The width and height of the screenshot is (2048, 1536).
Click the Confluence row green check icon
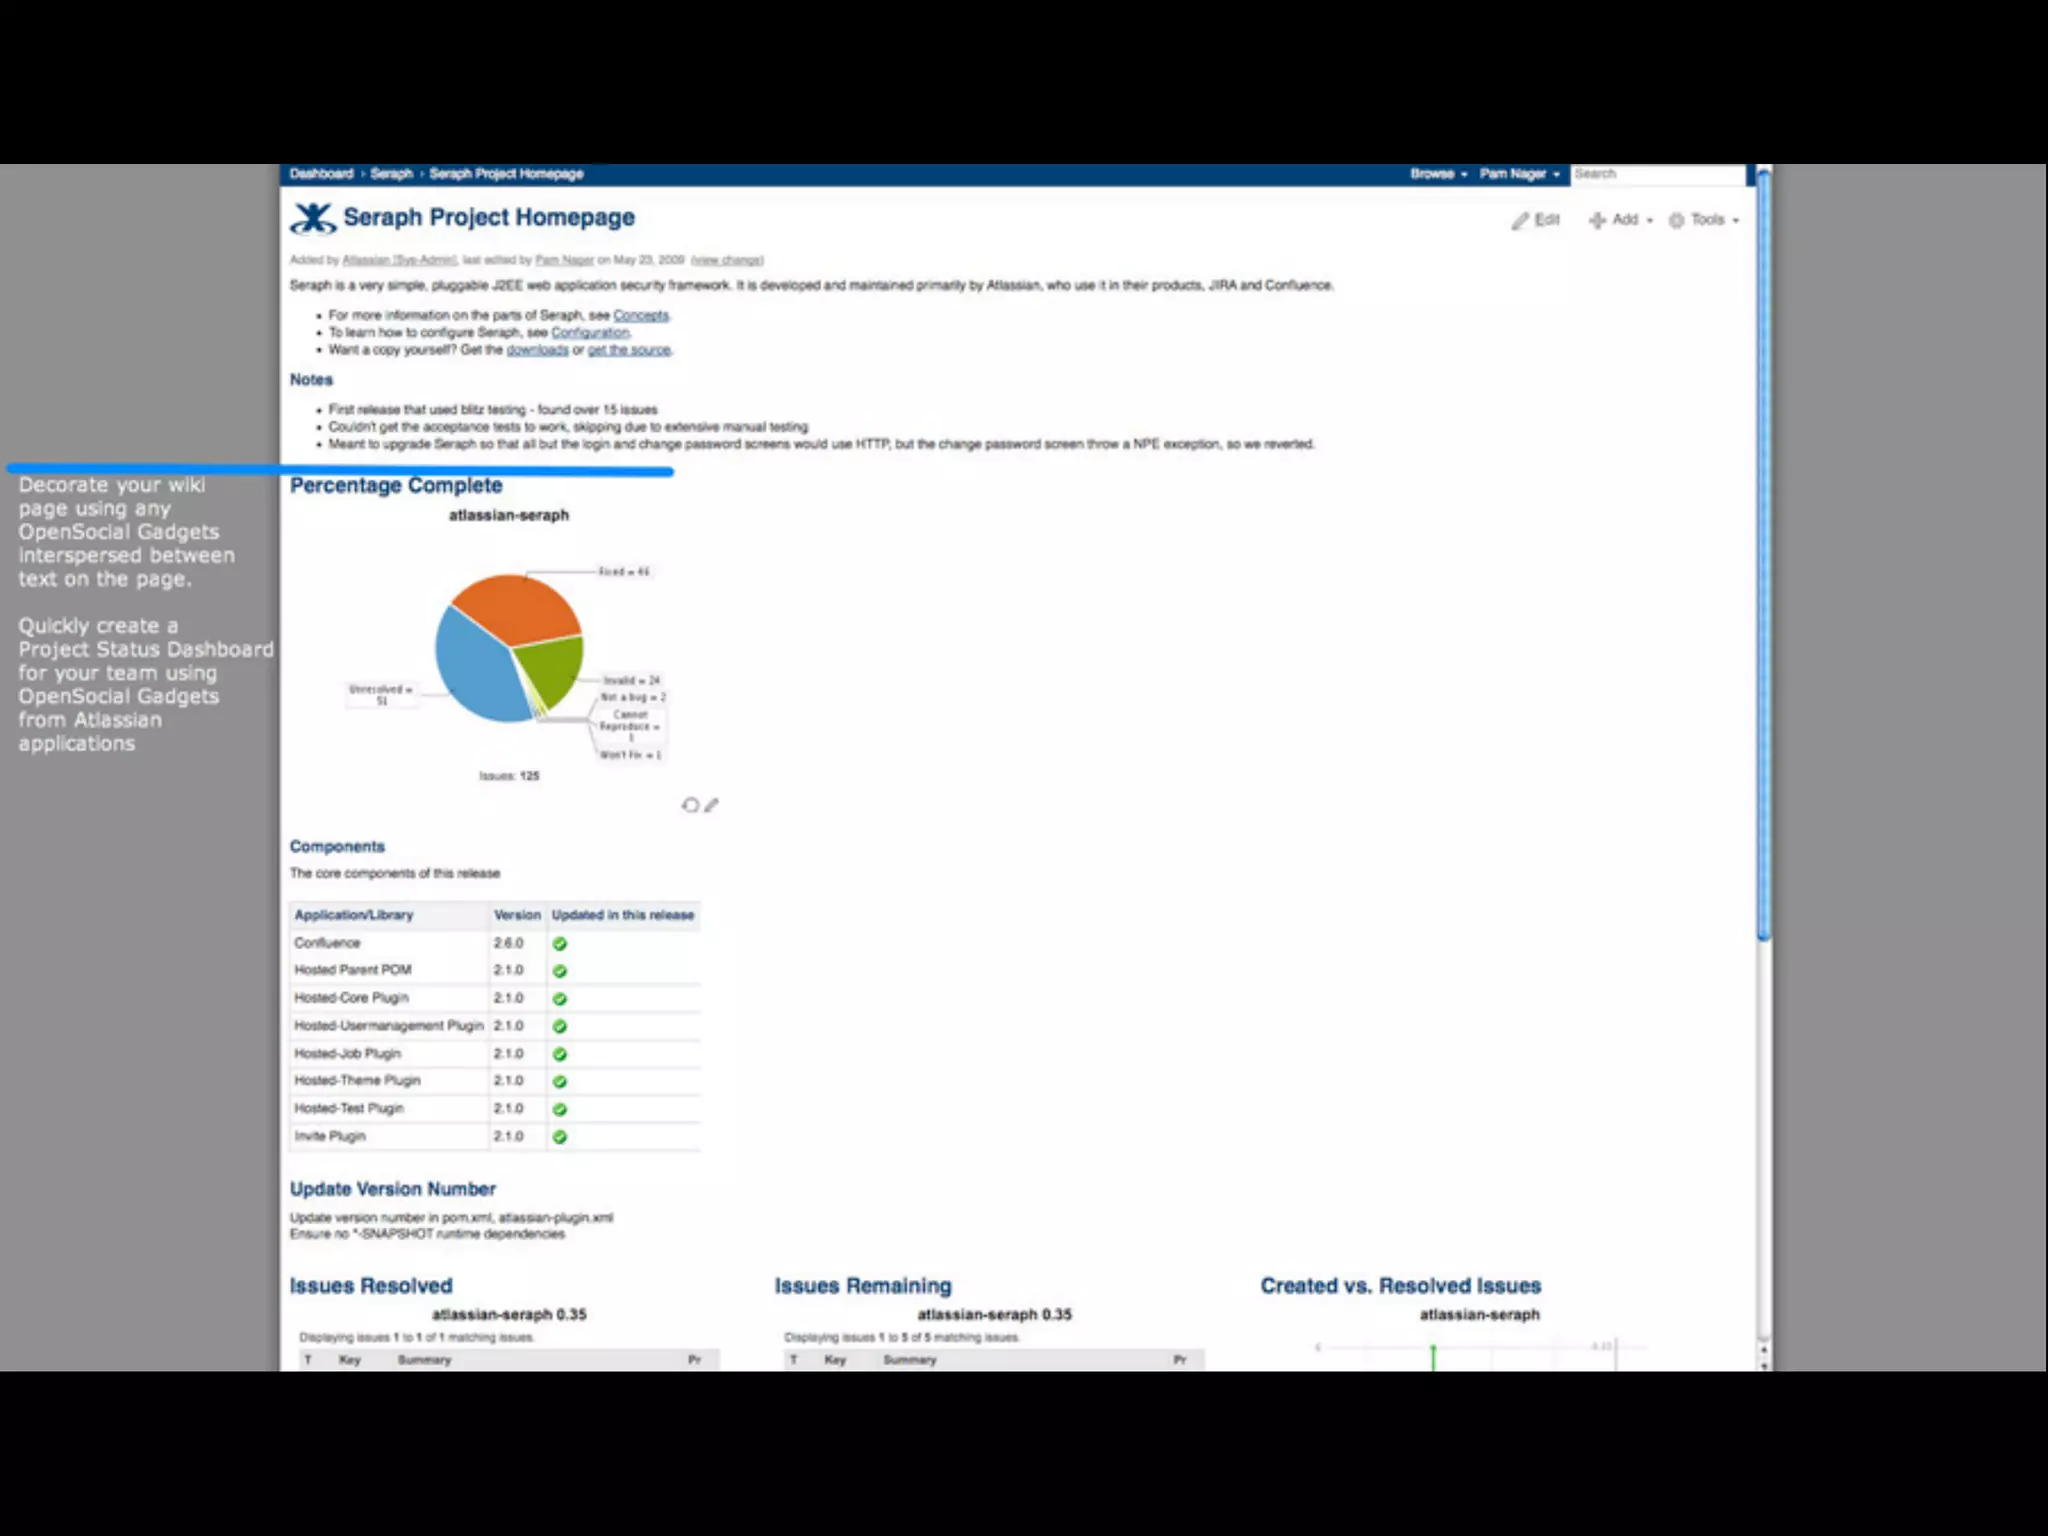560,944
